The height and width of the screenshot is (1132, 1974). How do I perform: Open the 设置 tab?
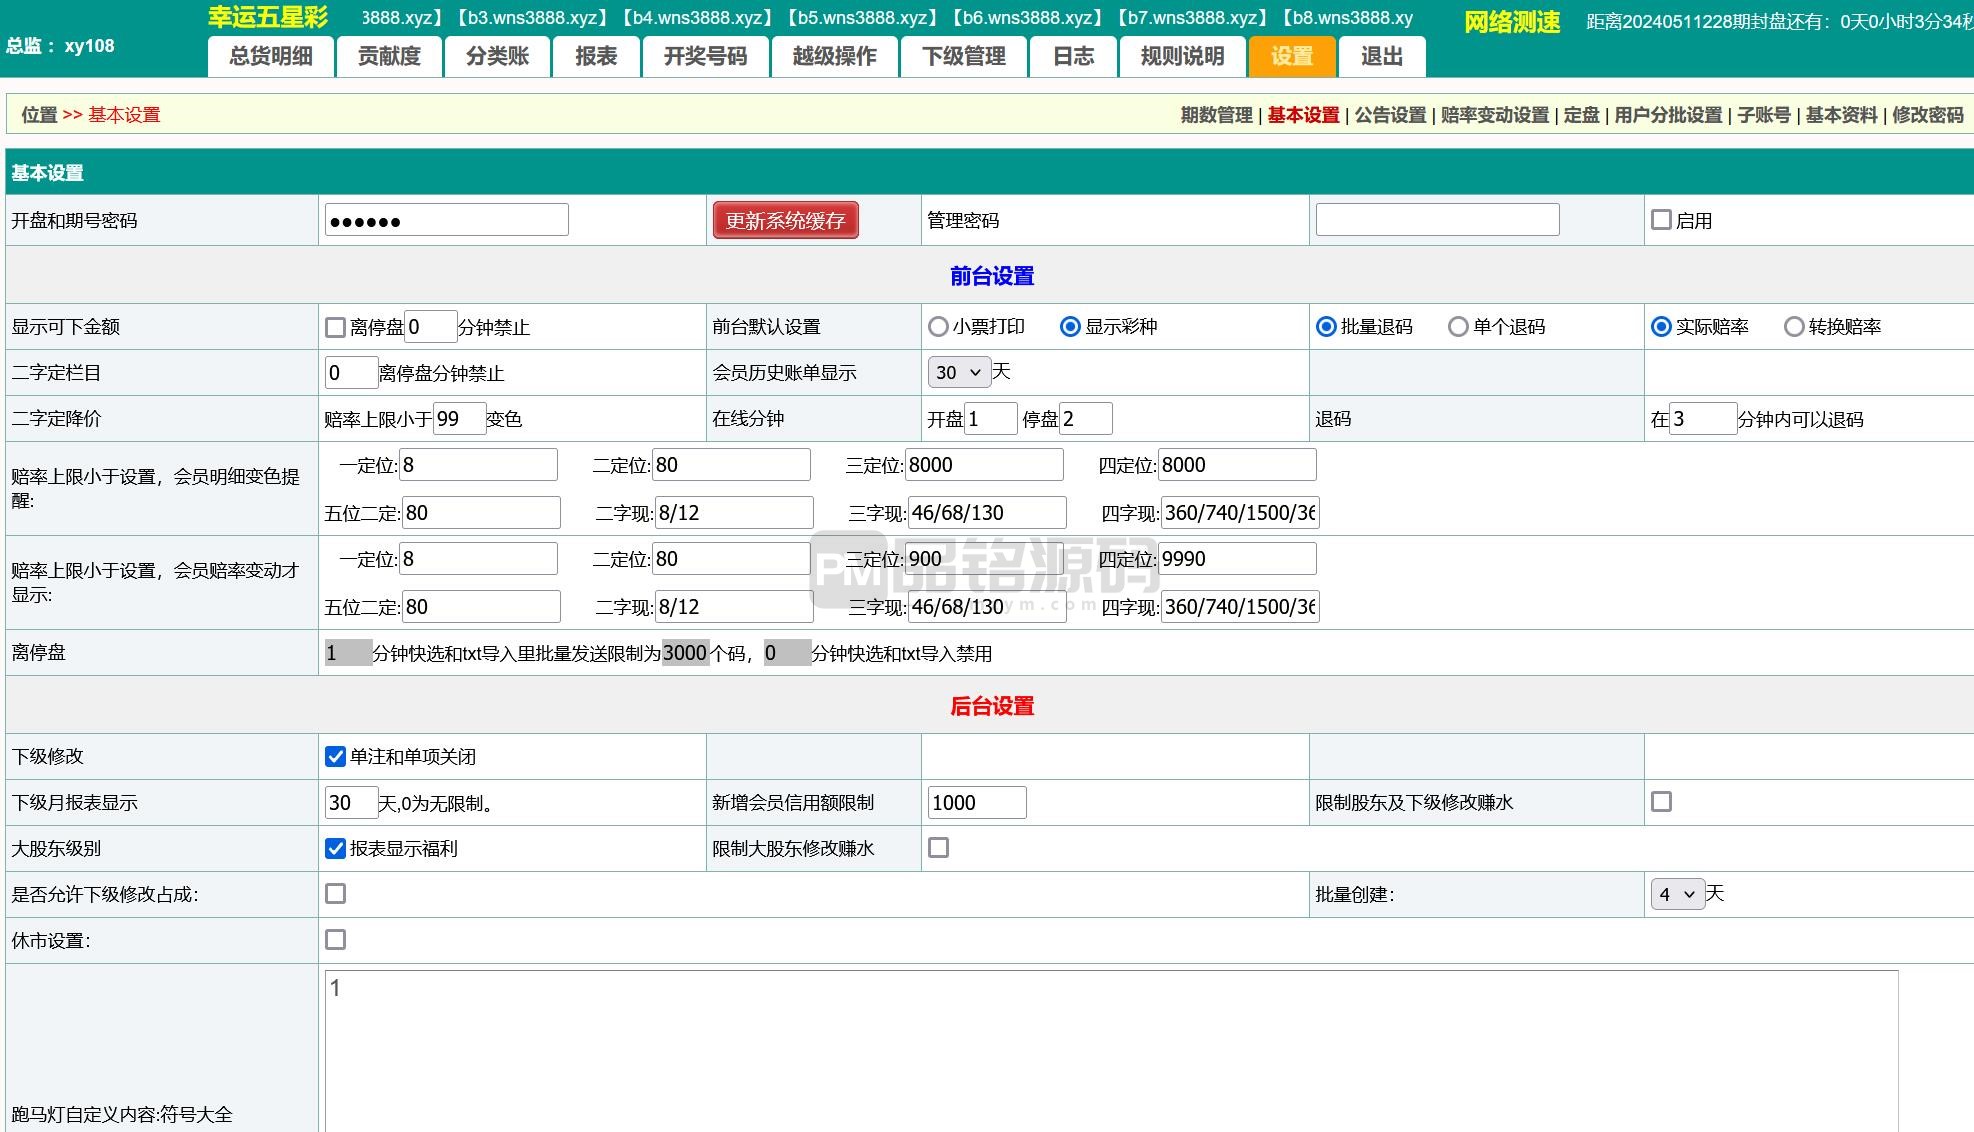point(1291,57)
